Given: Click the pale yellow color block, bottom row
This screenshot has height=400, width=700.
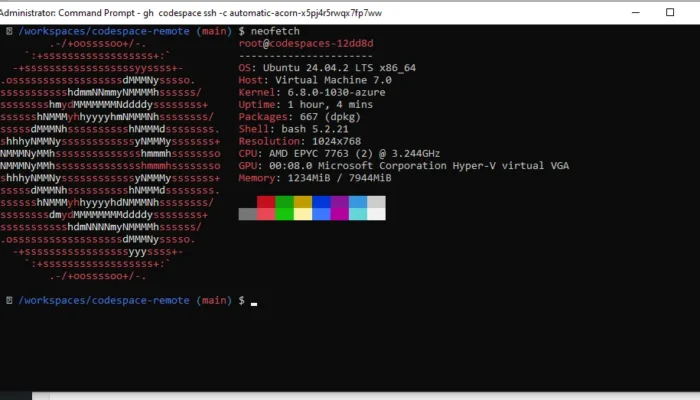Looking at the screenshot, I should tap(302, 214).
